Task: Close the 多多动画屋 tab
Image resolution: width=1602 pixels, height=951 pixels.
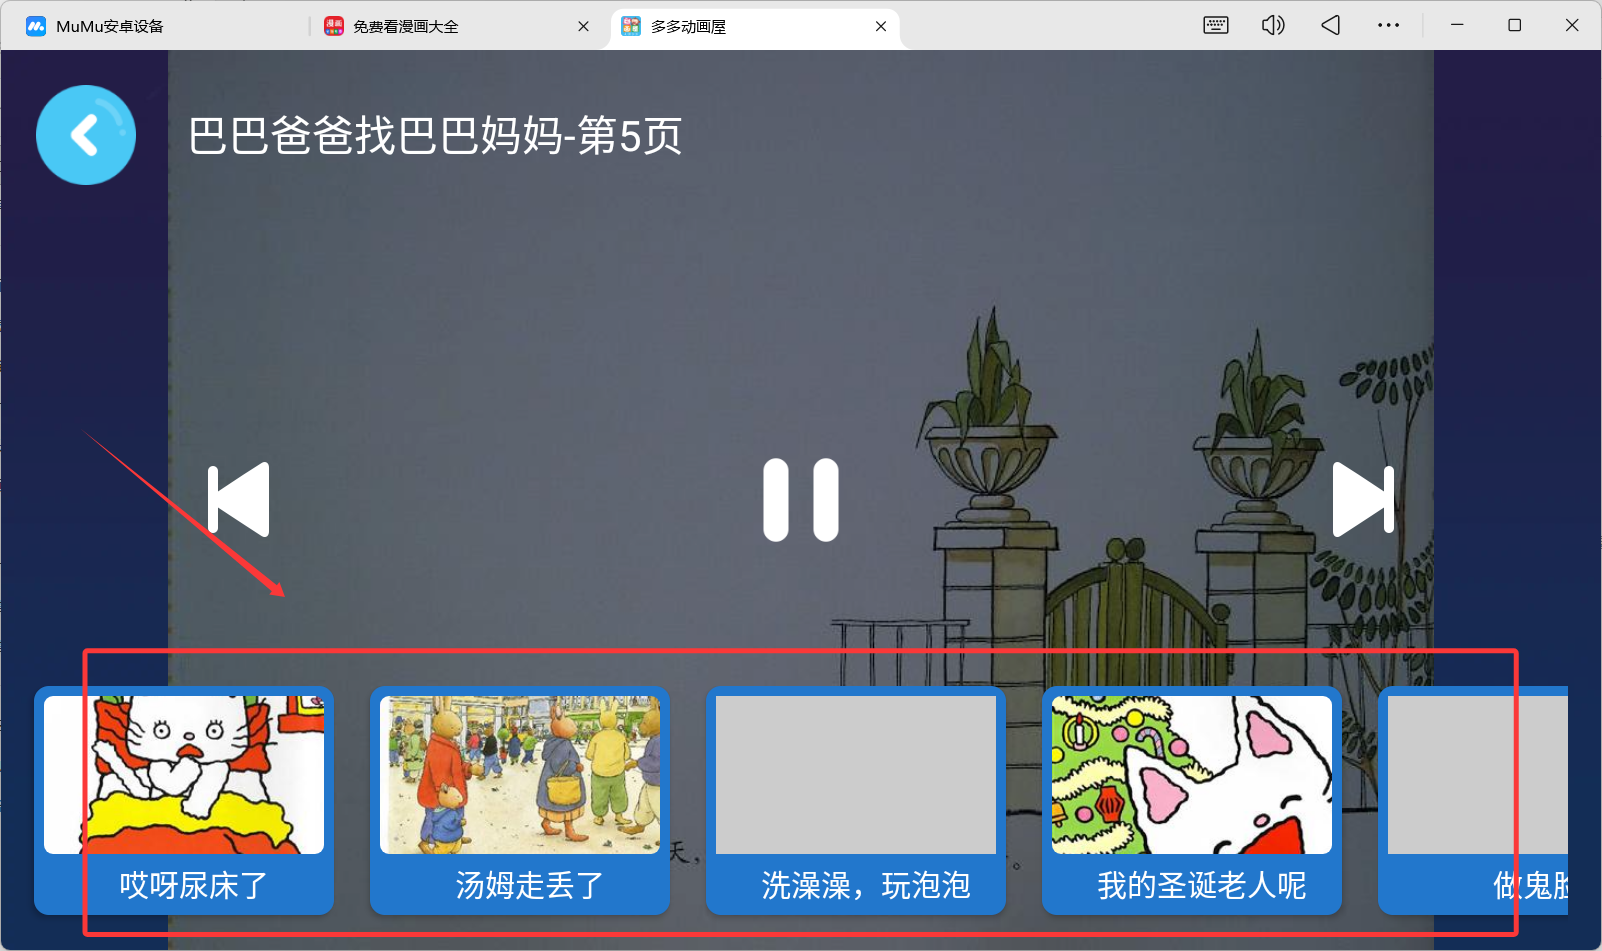Action: [880, 26]
